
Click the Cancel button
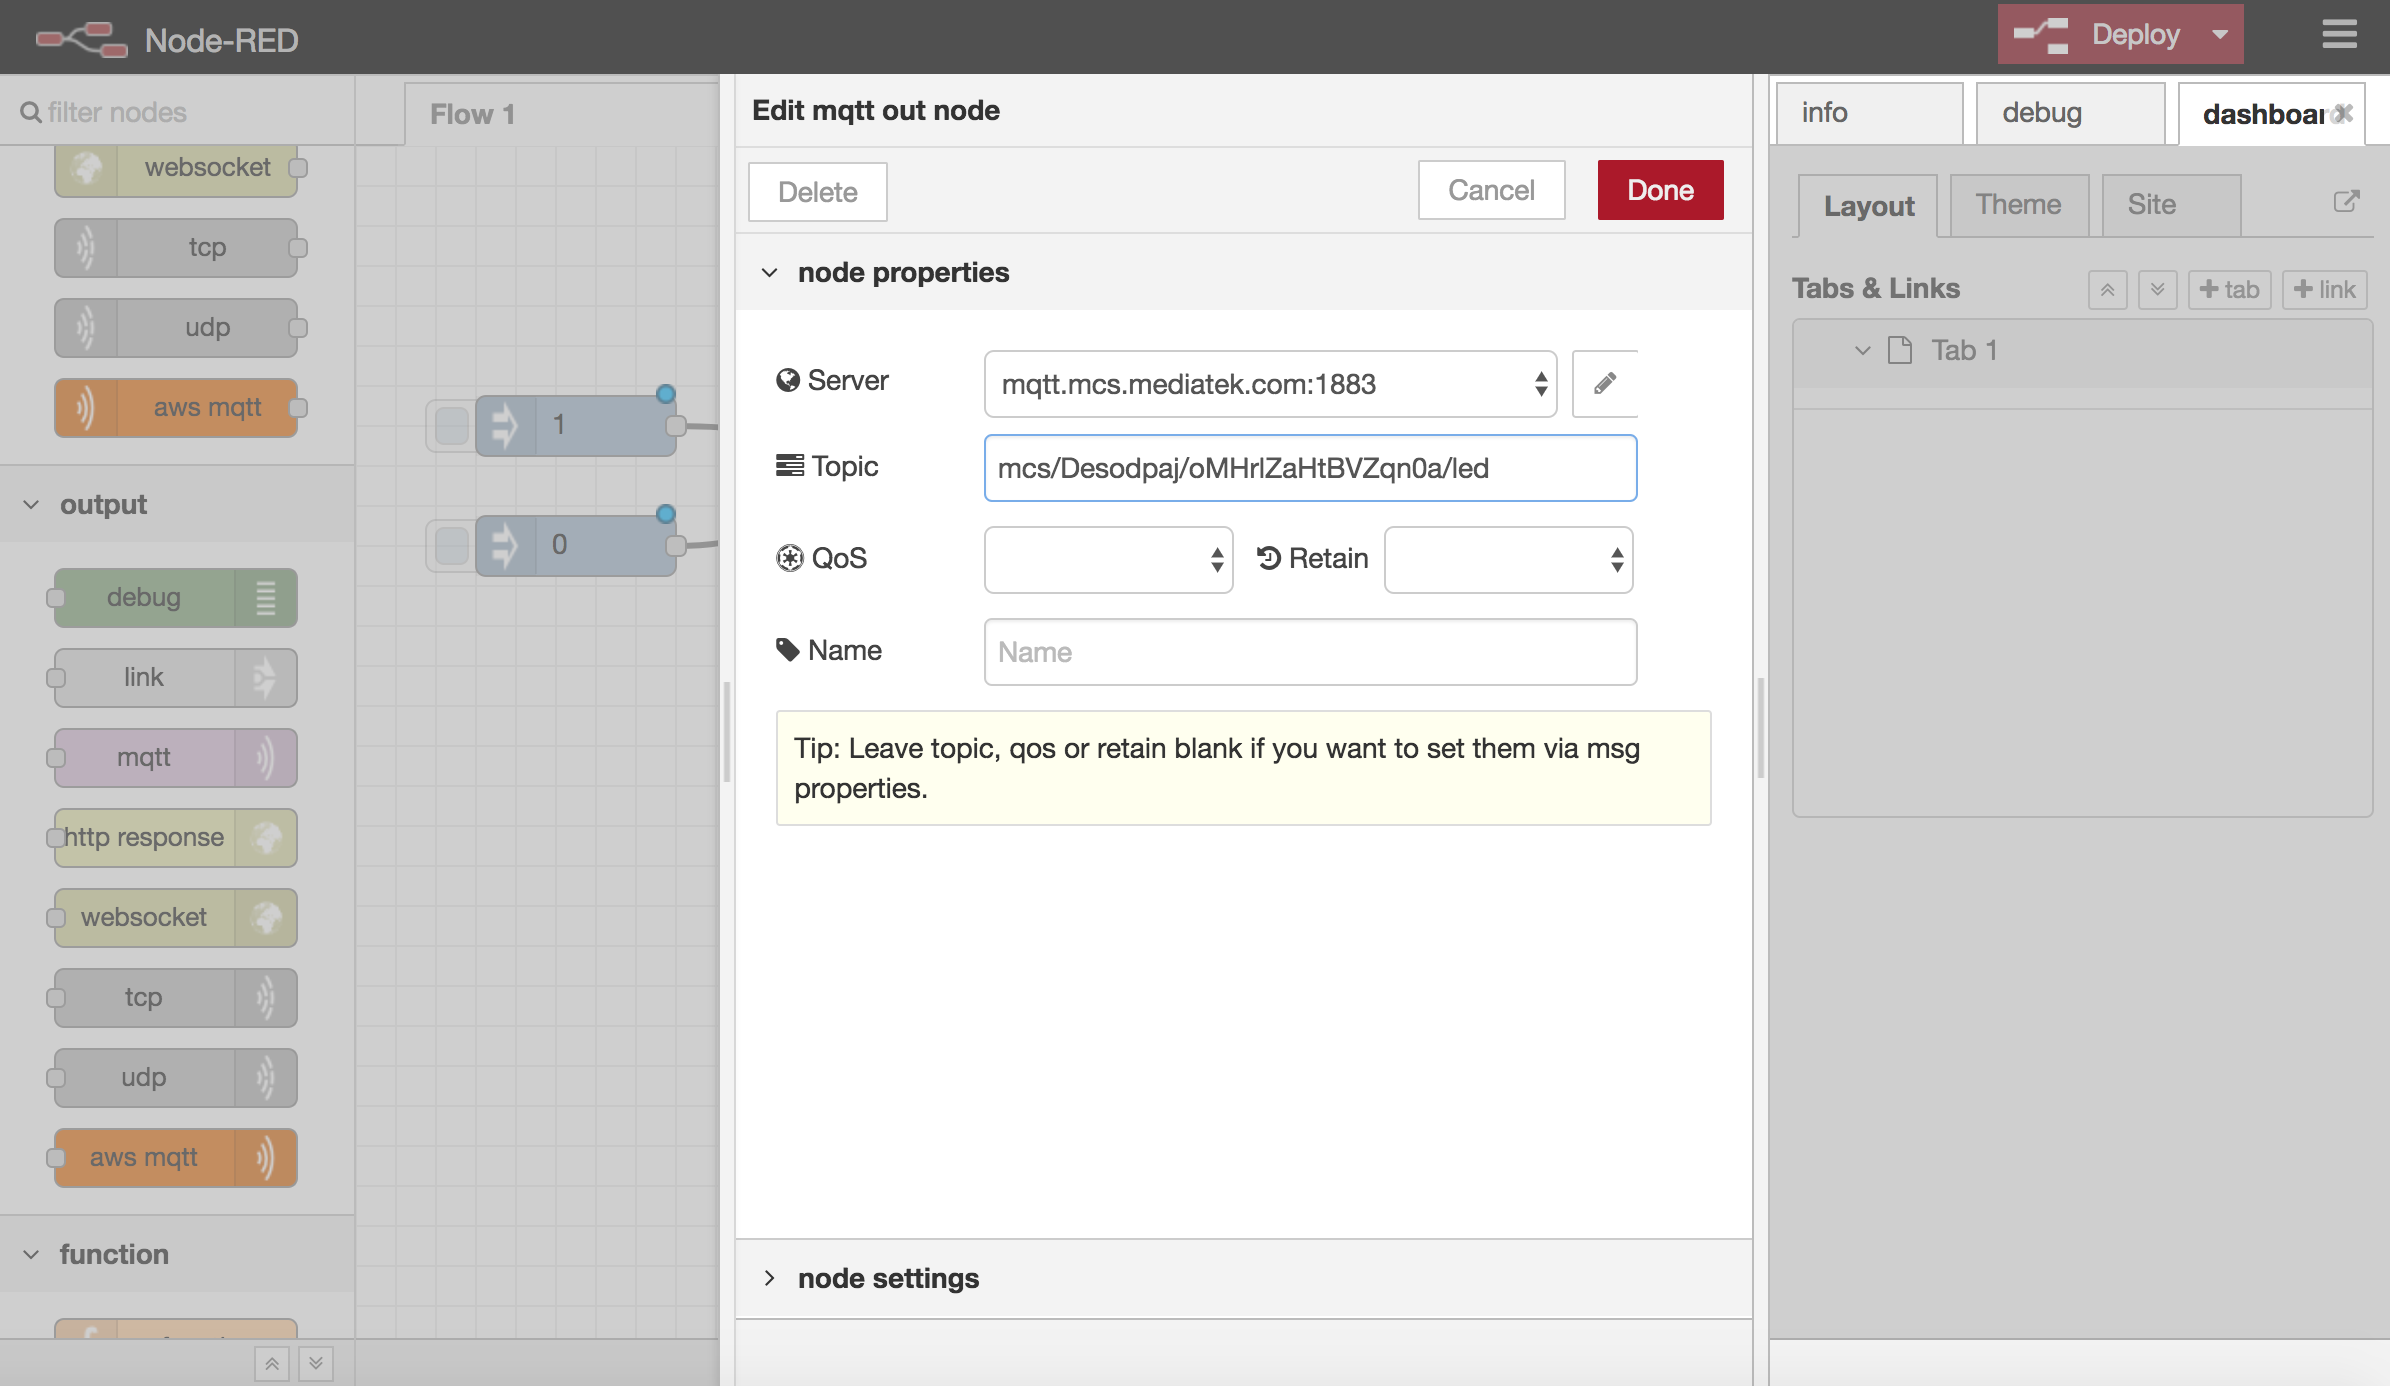[1491, 190]
